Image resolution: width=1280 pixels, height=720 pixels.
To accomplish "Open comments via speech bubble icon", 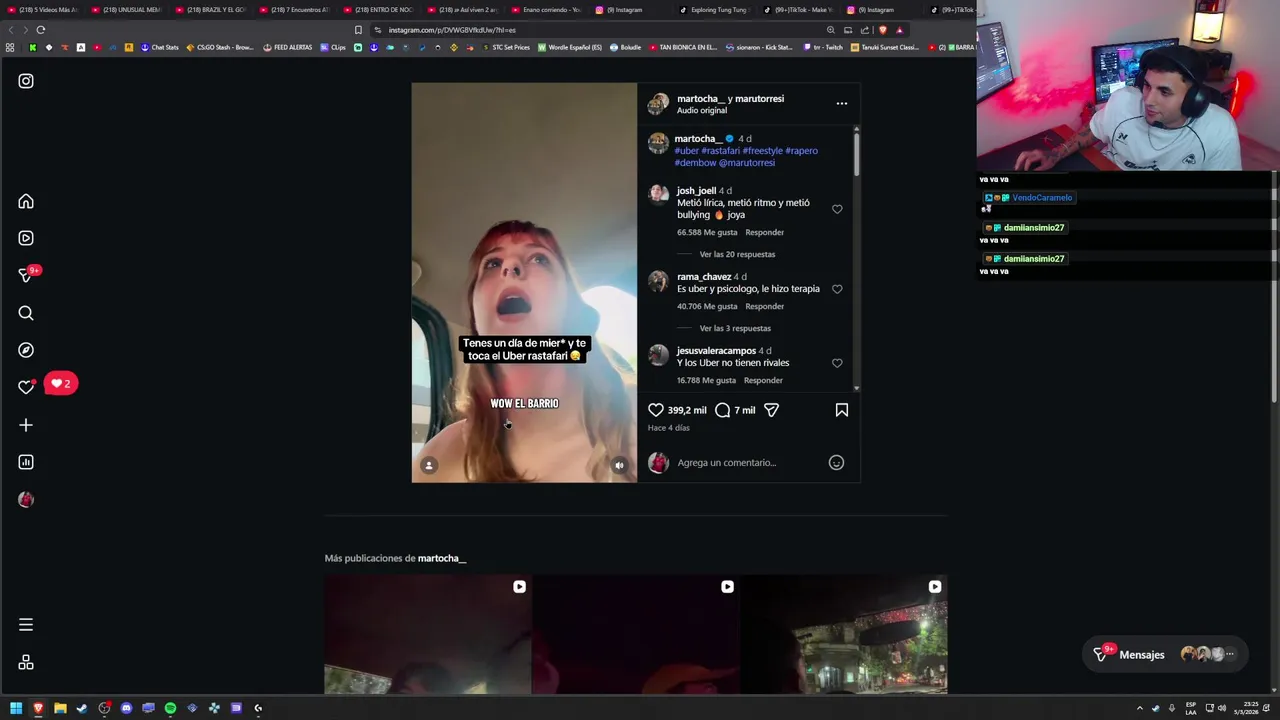I will [x=723, y=410].
